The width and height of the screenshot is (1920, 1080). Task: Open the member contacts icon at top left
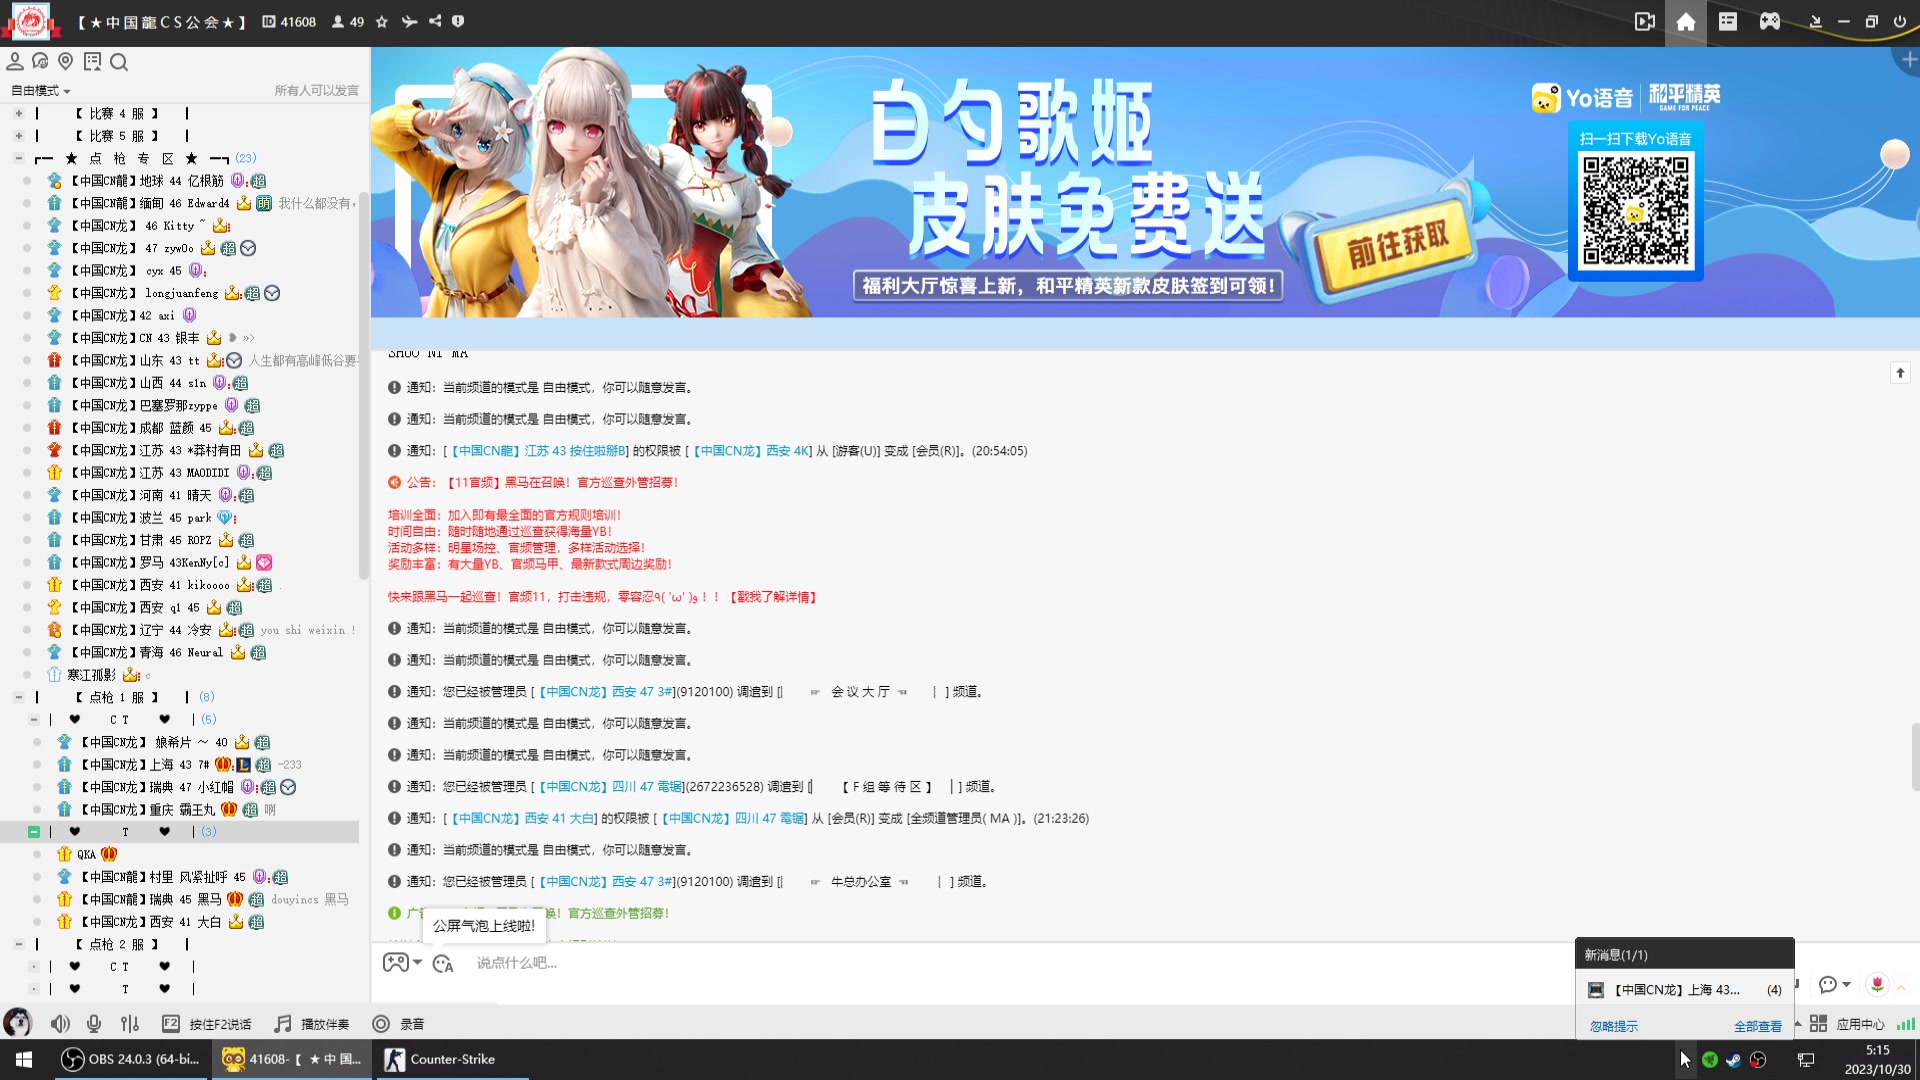tap(14, 61)
